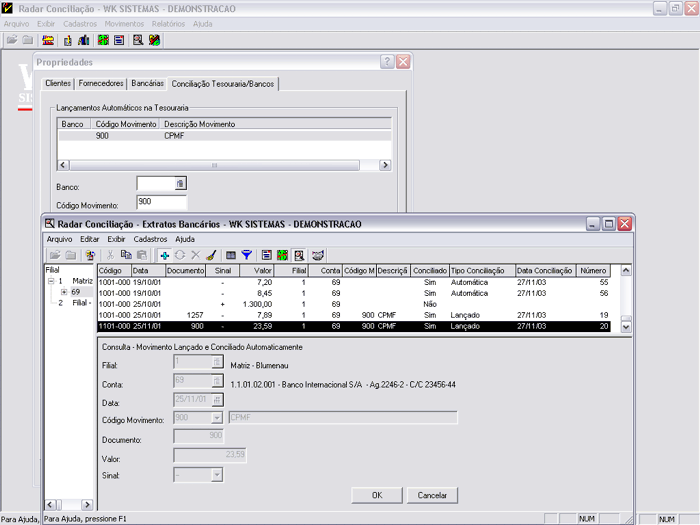700x525 pixels.
Task: Open the Cadastros menu in Extratos Bancários
Action: pyautogui.click(x=150, y=239)
